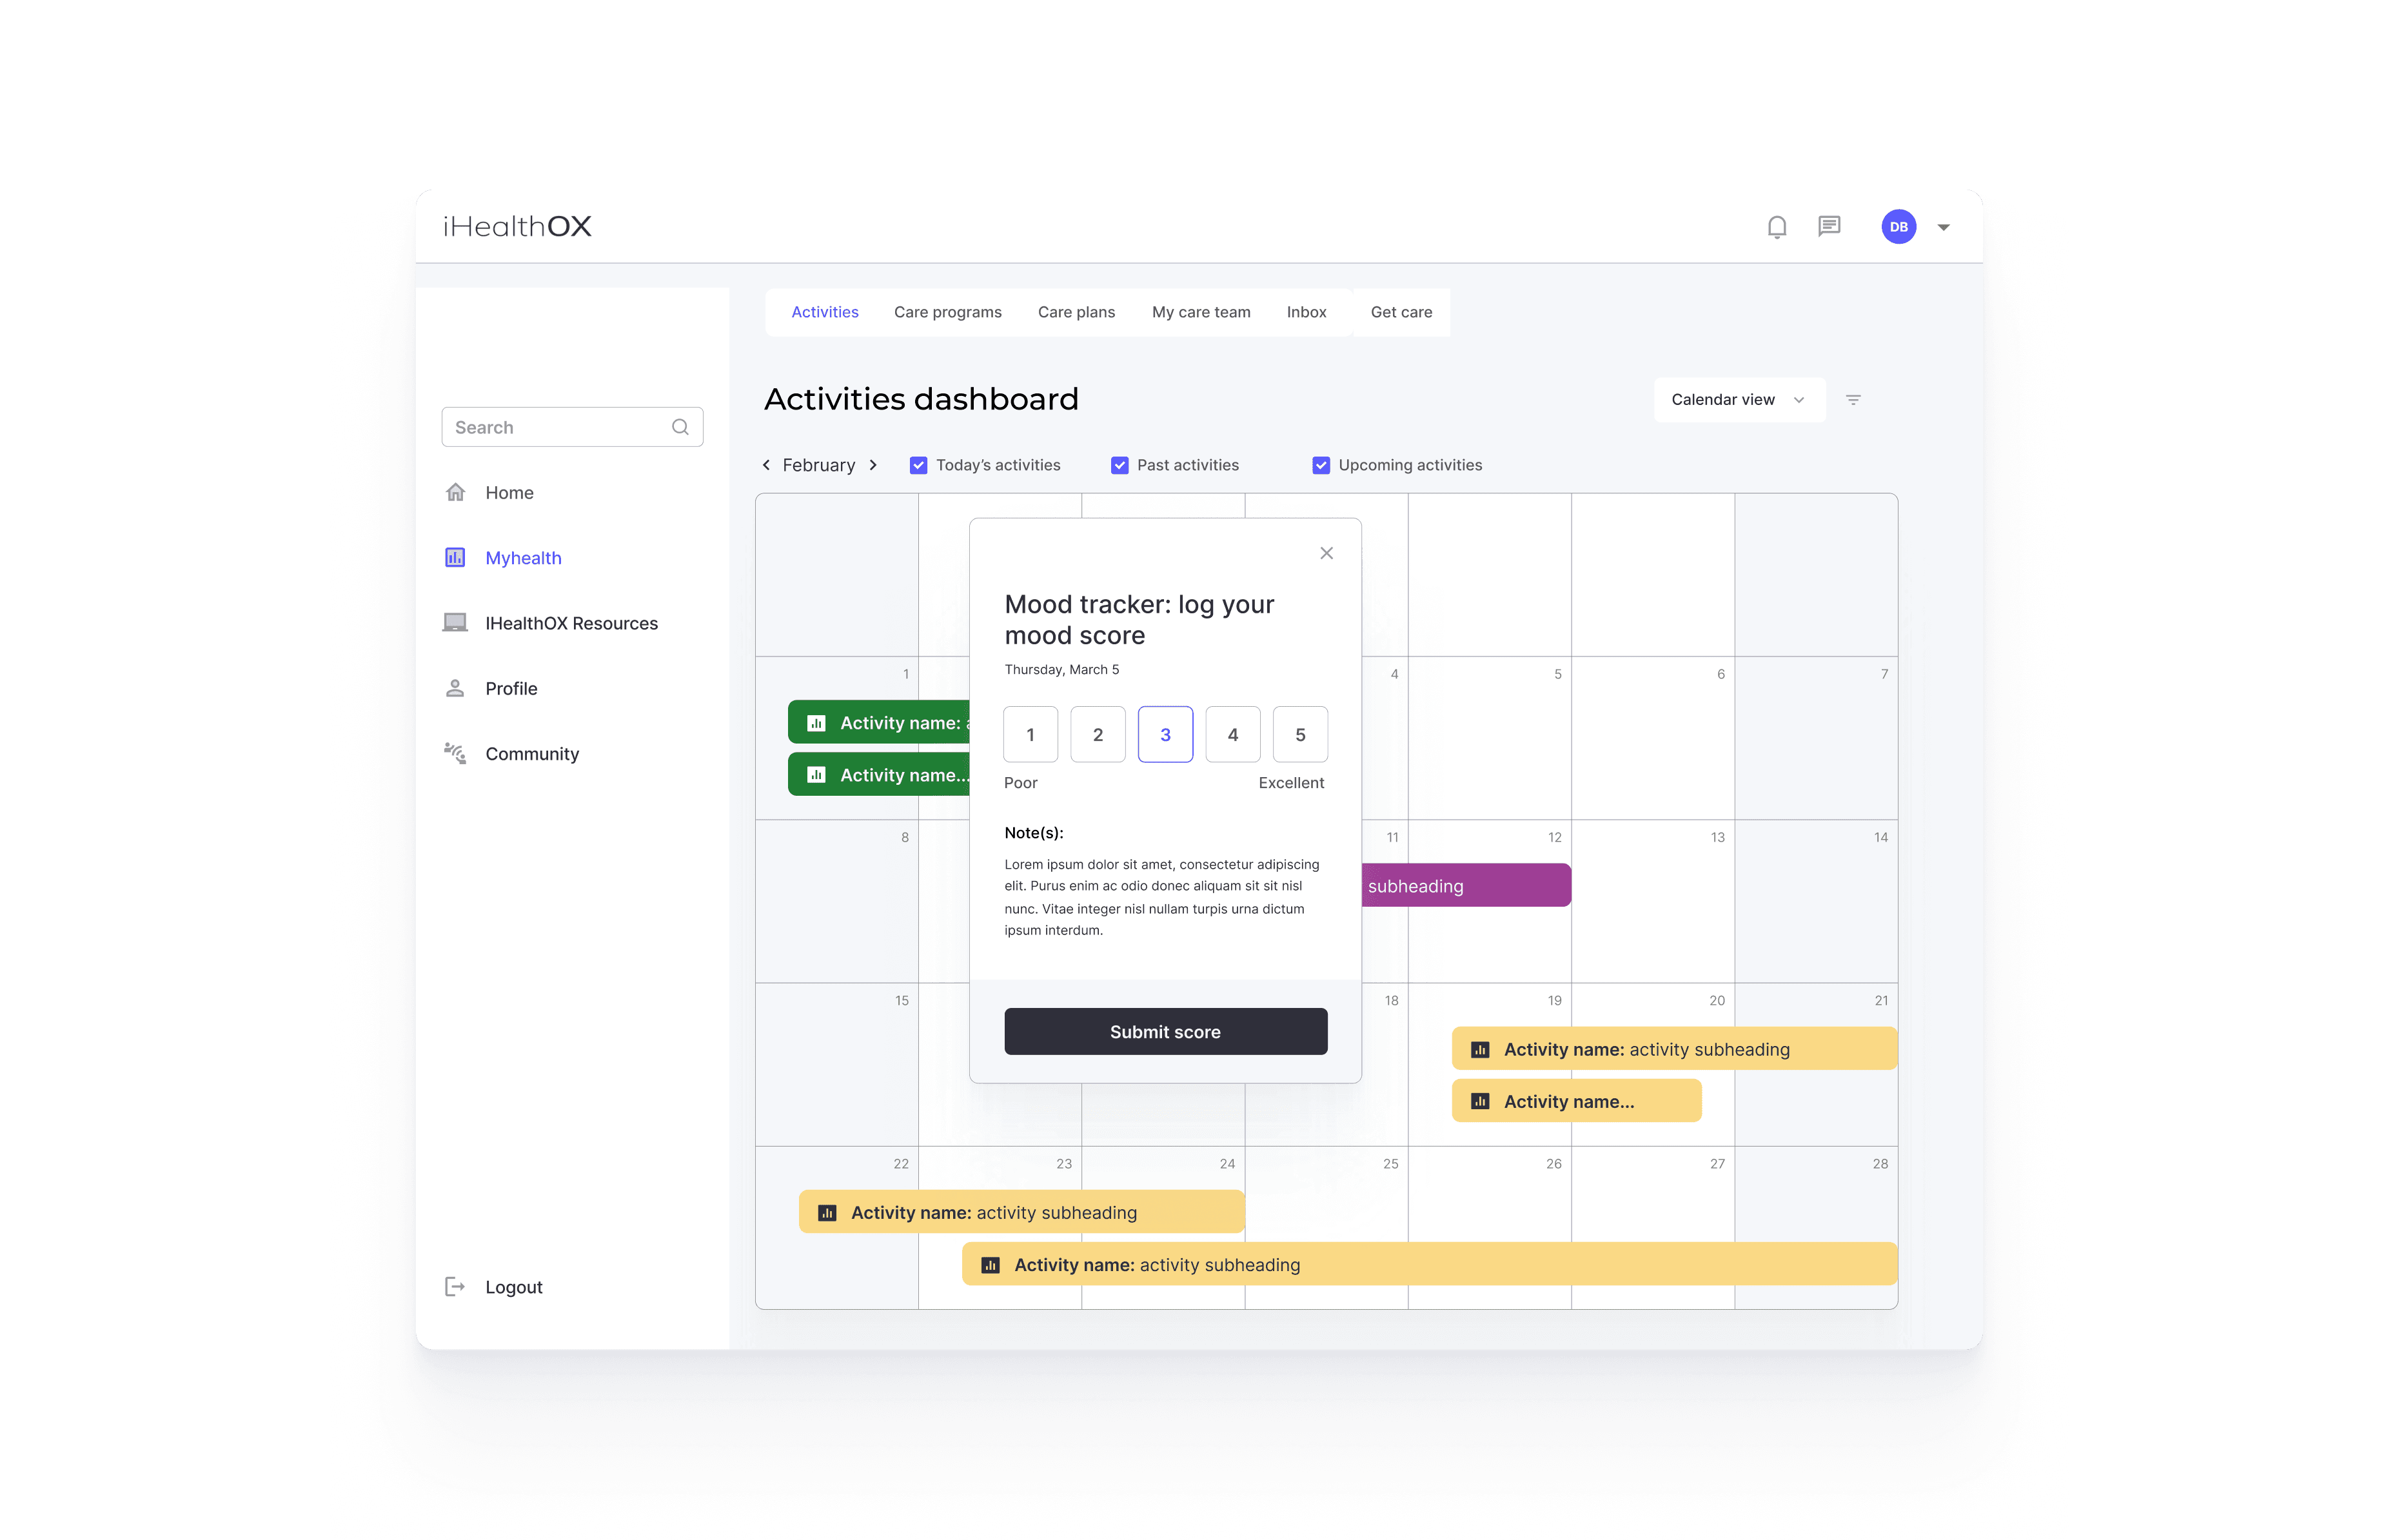Open the chat messages icon
The width and height of the screenshot is (2397, 1540).
pyautogui.click(x=1830, y=226)
